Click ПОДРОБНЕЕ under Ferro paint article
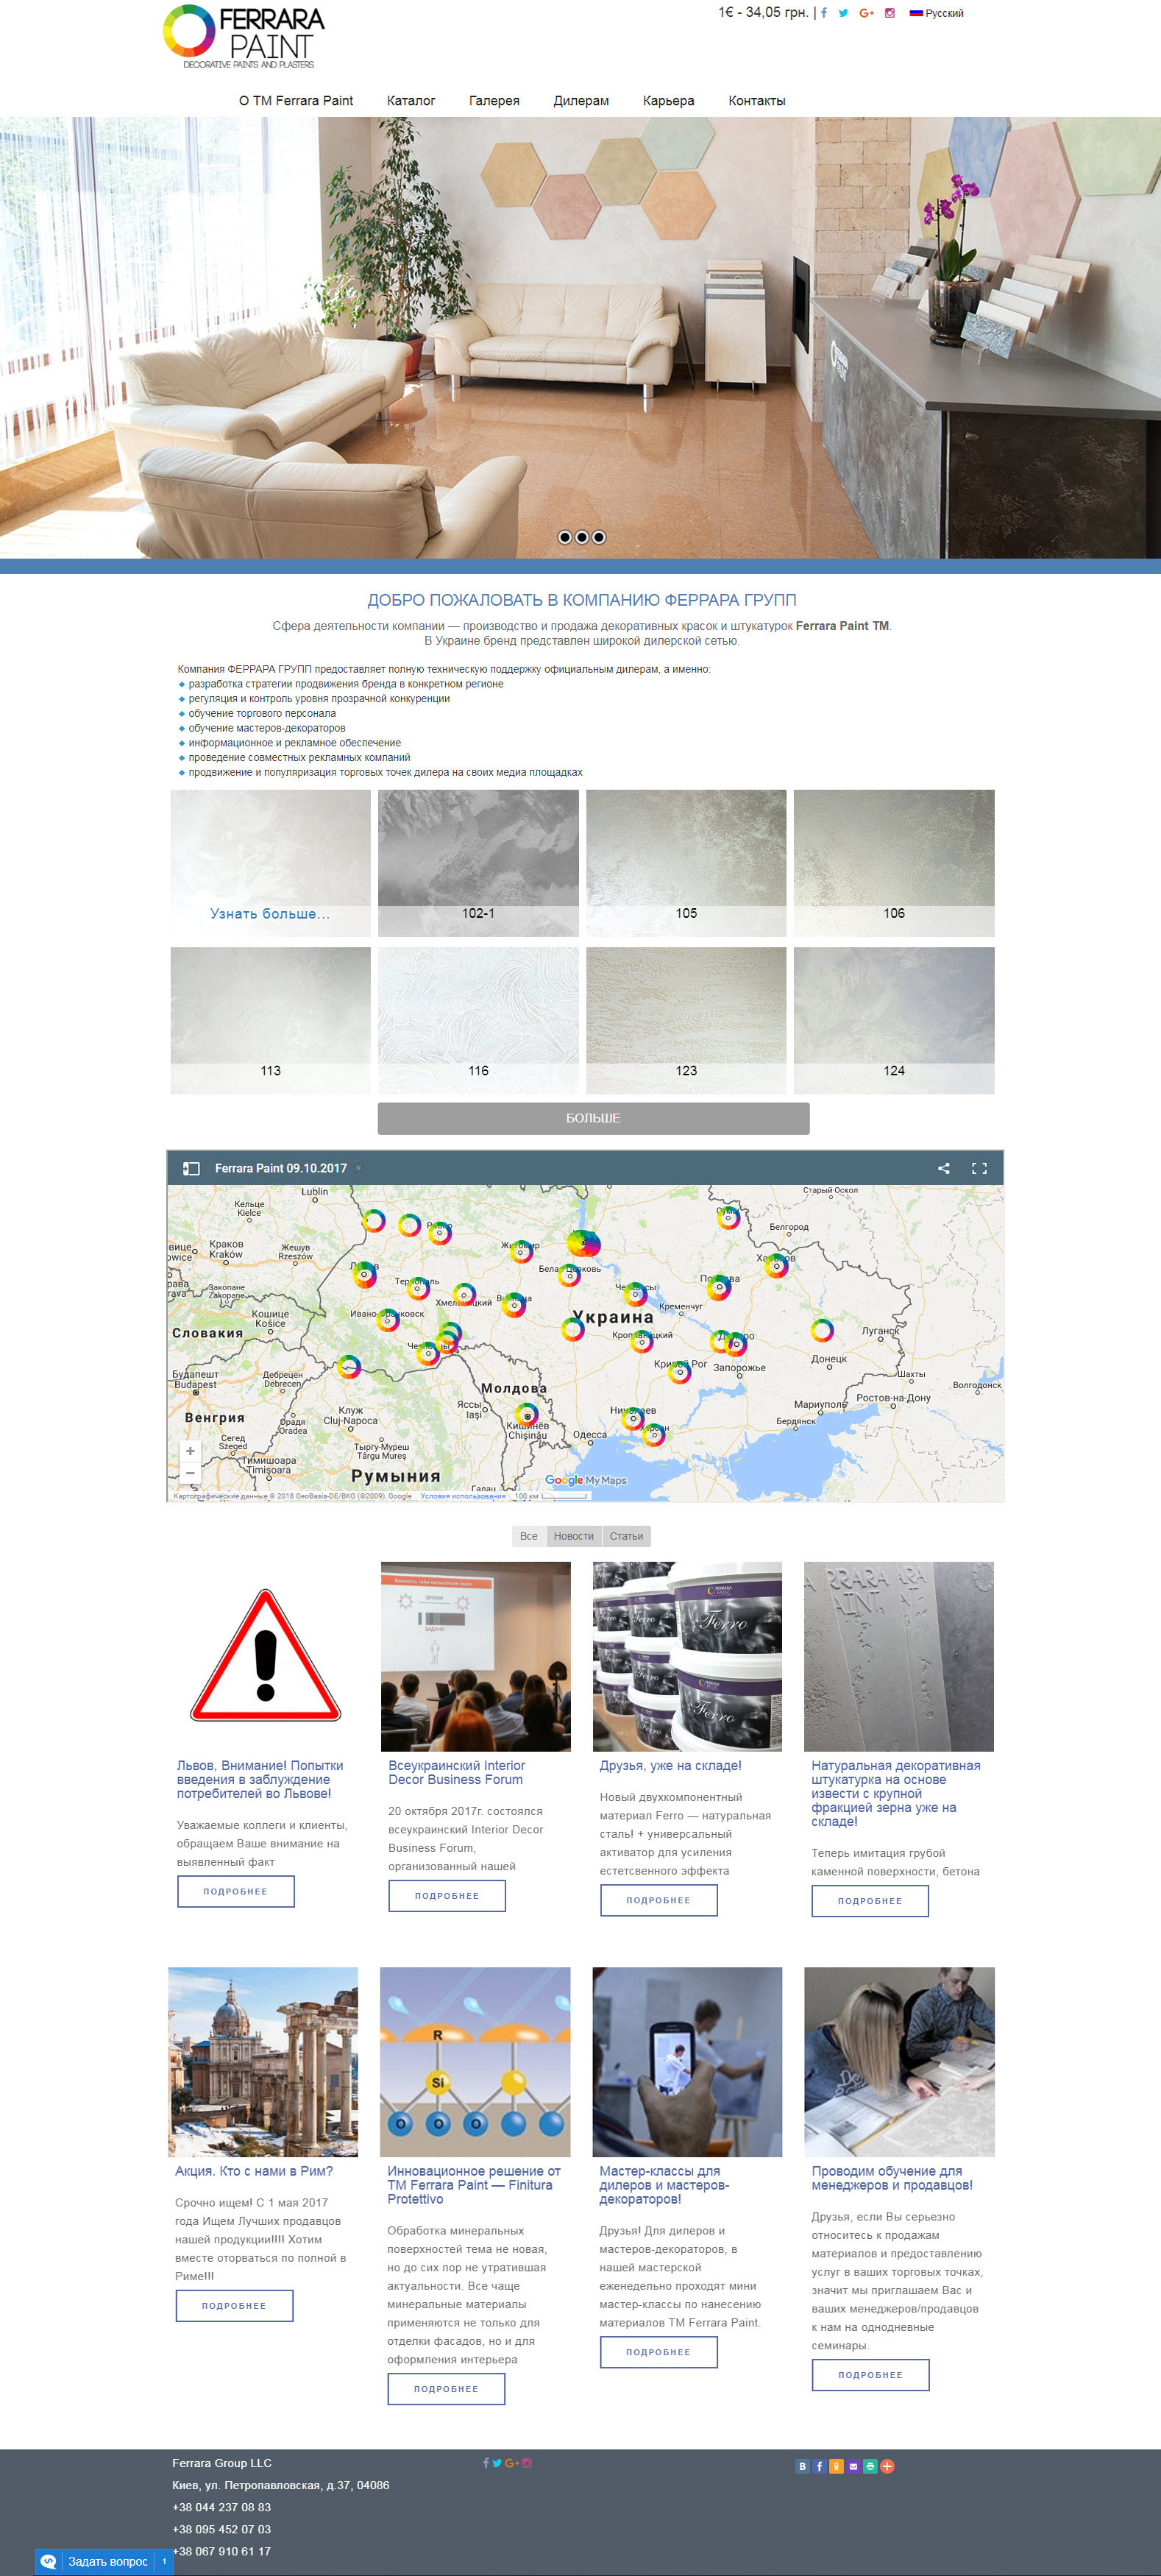Screen dimensions: 1161x2576 pos(659,1900)
